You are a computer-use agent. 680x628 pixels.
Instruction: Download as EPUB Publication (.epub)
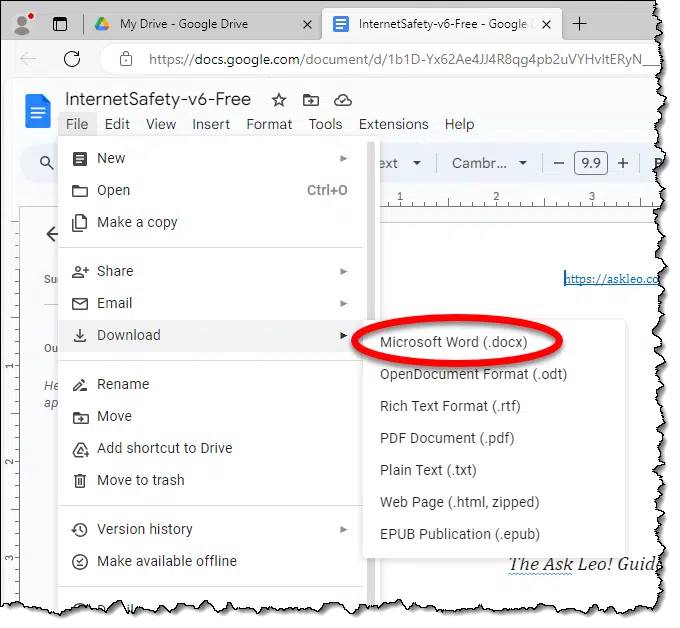click(494, 535)
